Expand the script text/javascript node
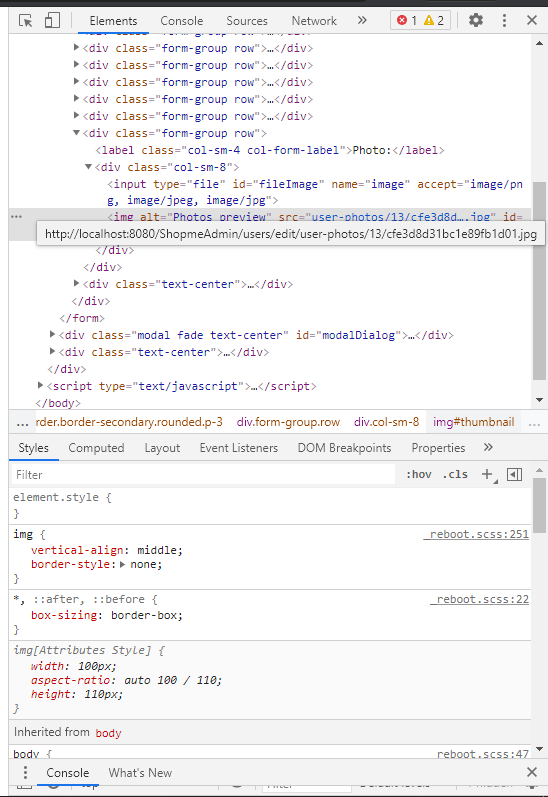Viewport: 548px width, 797px height. click(x=41, y=386)
